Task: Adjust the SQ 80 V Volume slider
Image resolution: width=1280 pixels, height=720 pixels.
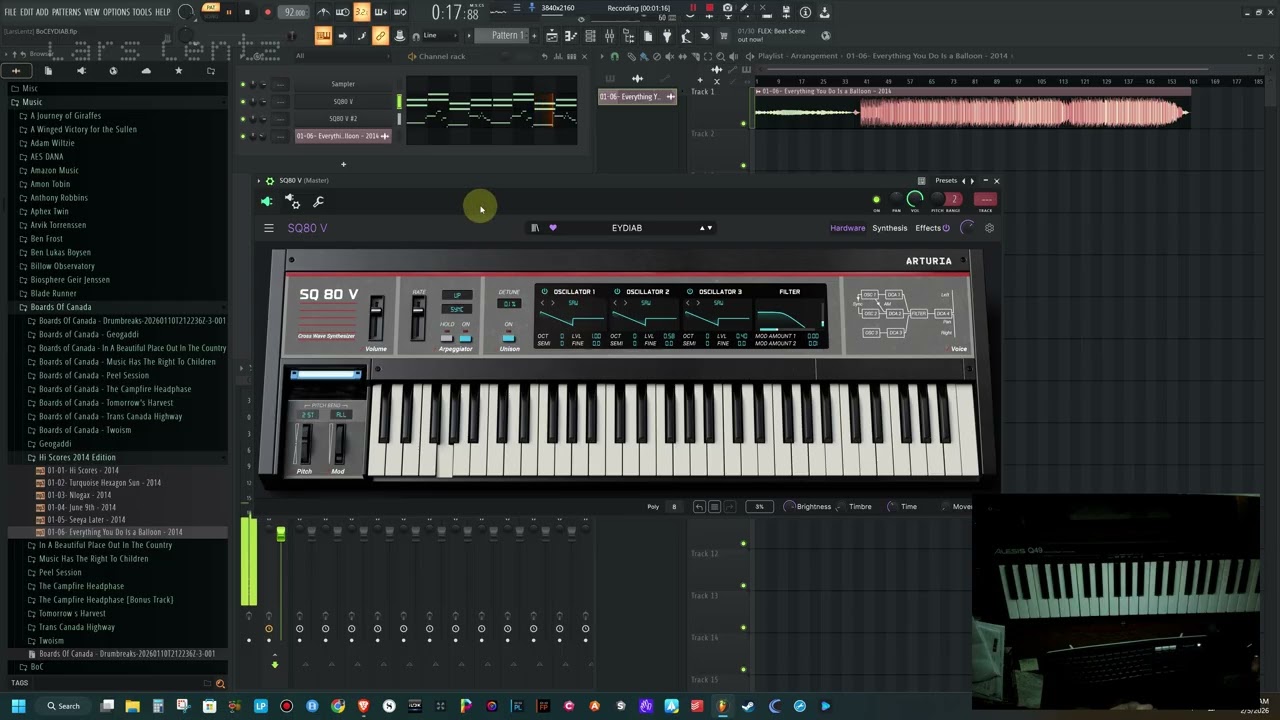Action: 376,319
